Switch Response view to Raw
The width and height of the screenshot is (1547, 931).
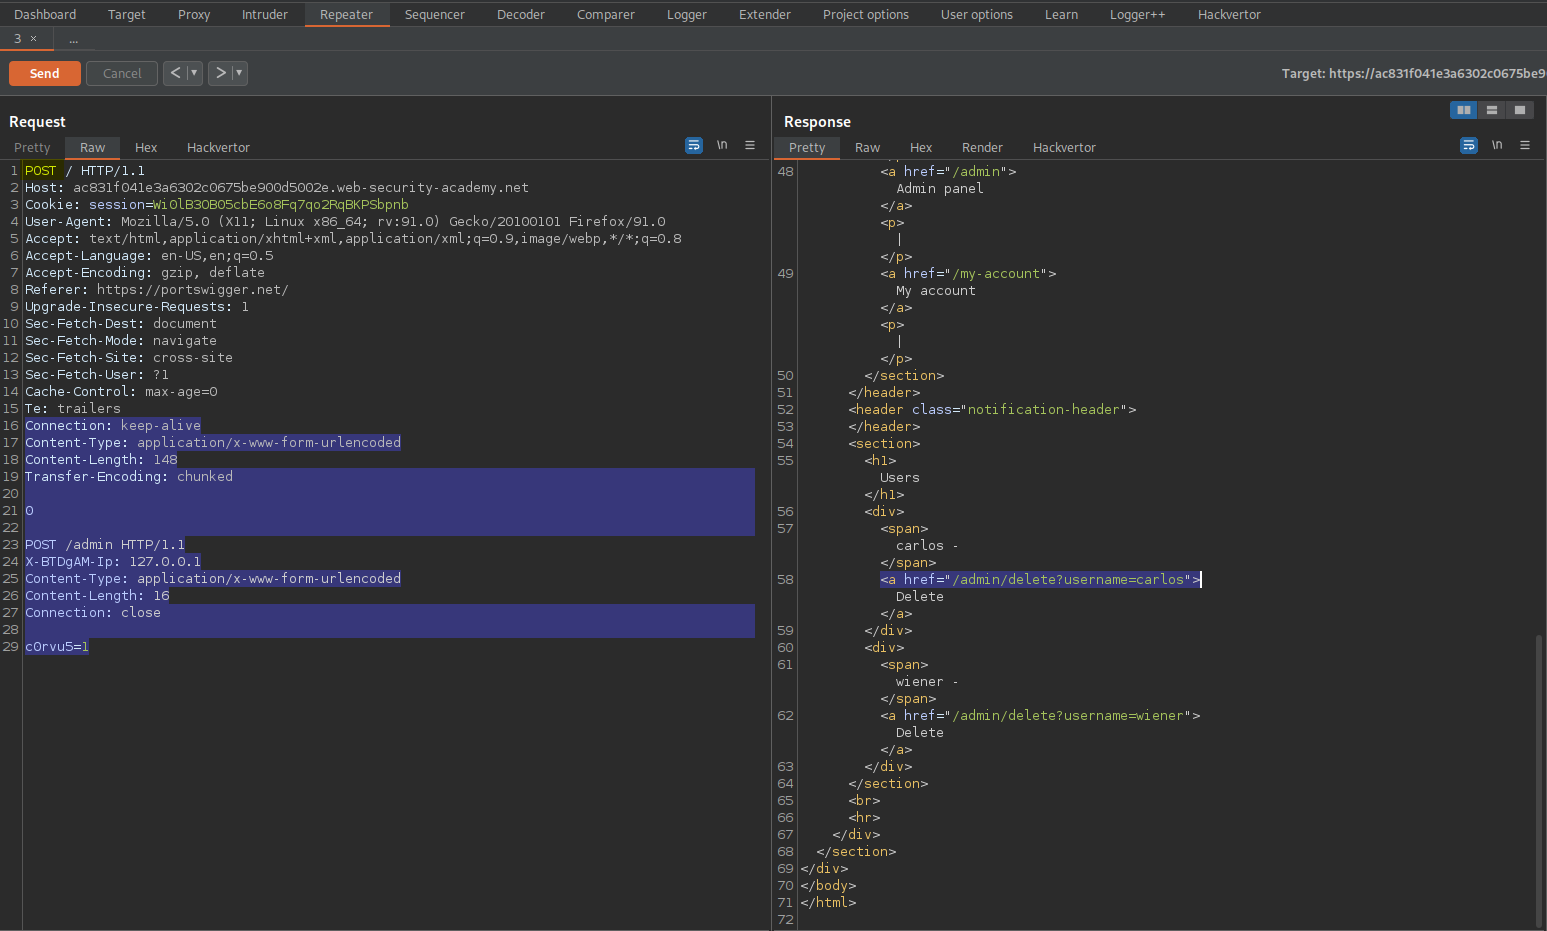pos(868,147)
